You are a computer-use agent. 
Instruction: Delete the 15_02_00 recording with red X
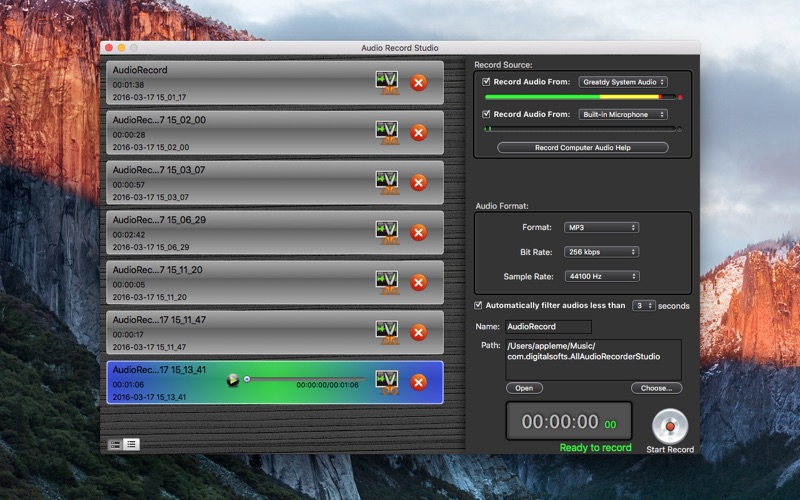point(418,133)
